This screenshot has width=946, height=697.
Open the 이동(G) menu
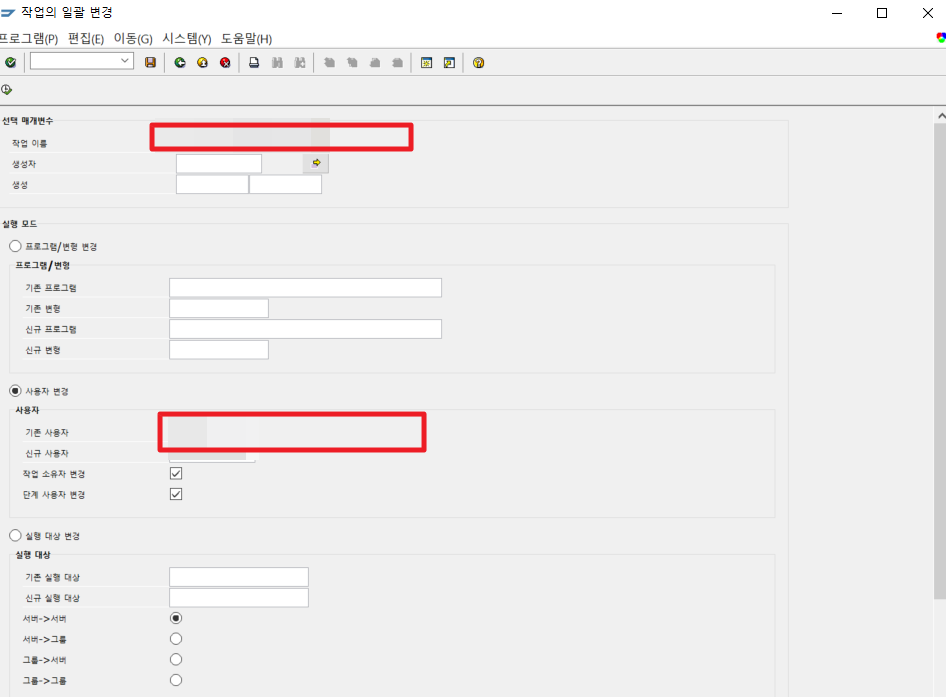pos(133,39)
